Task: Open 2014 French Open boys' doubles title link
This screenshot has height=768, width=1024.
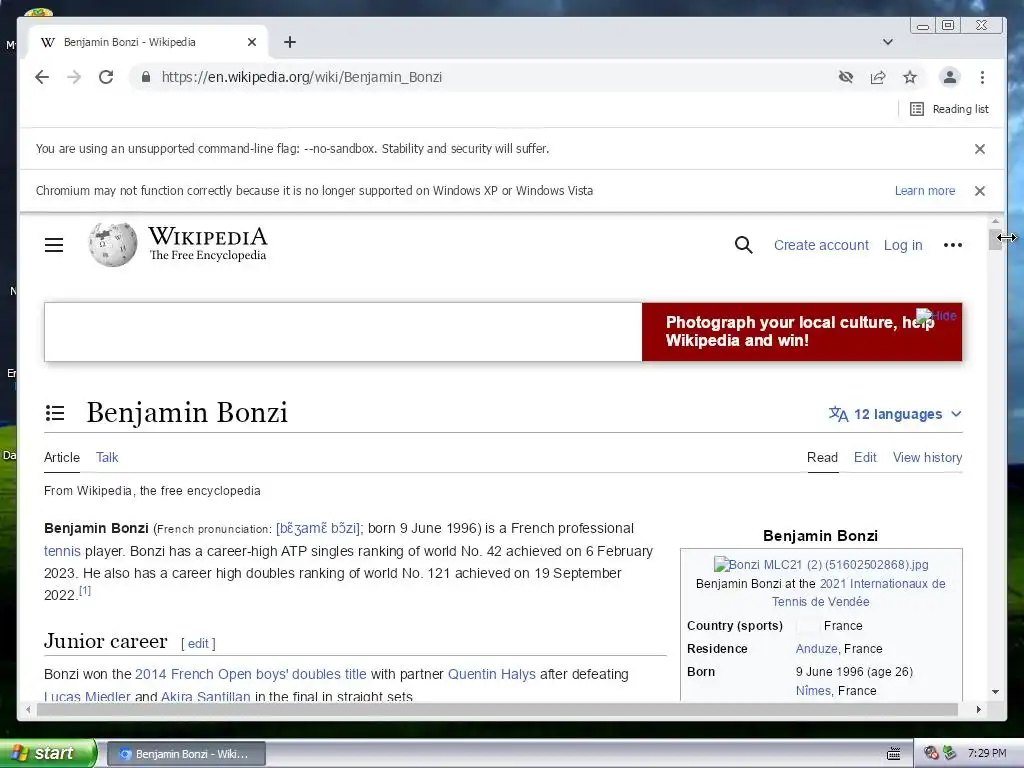Action: pyautogui.click(x=251, y=674)
